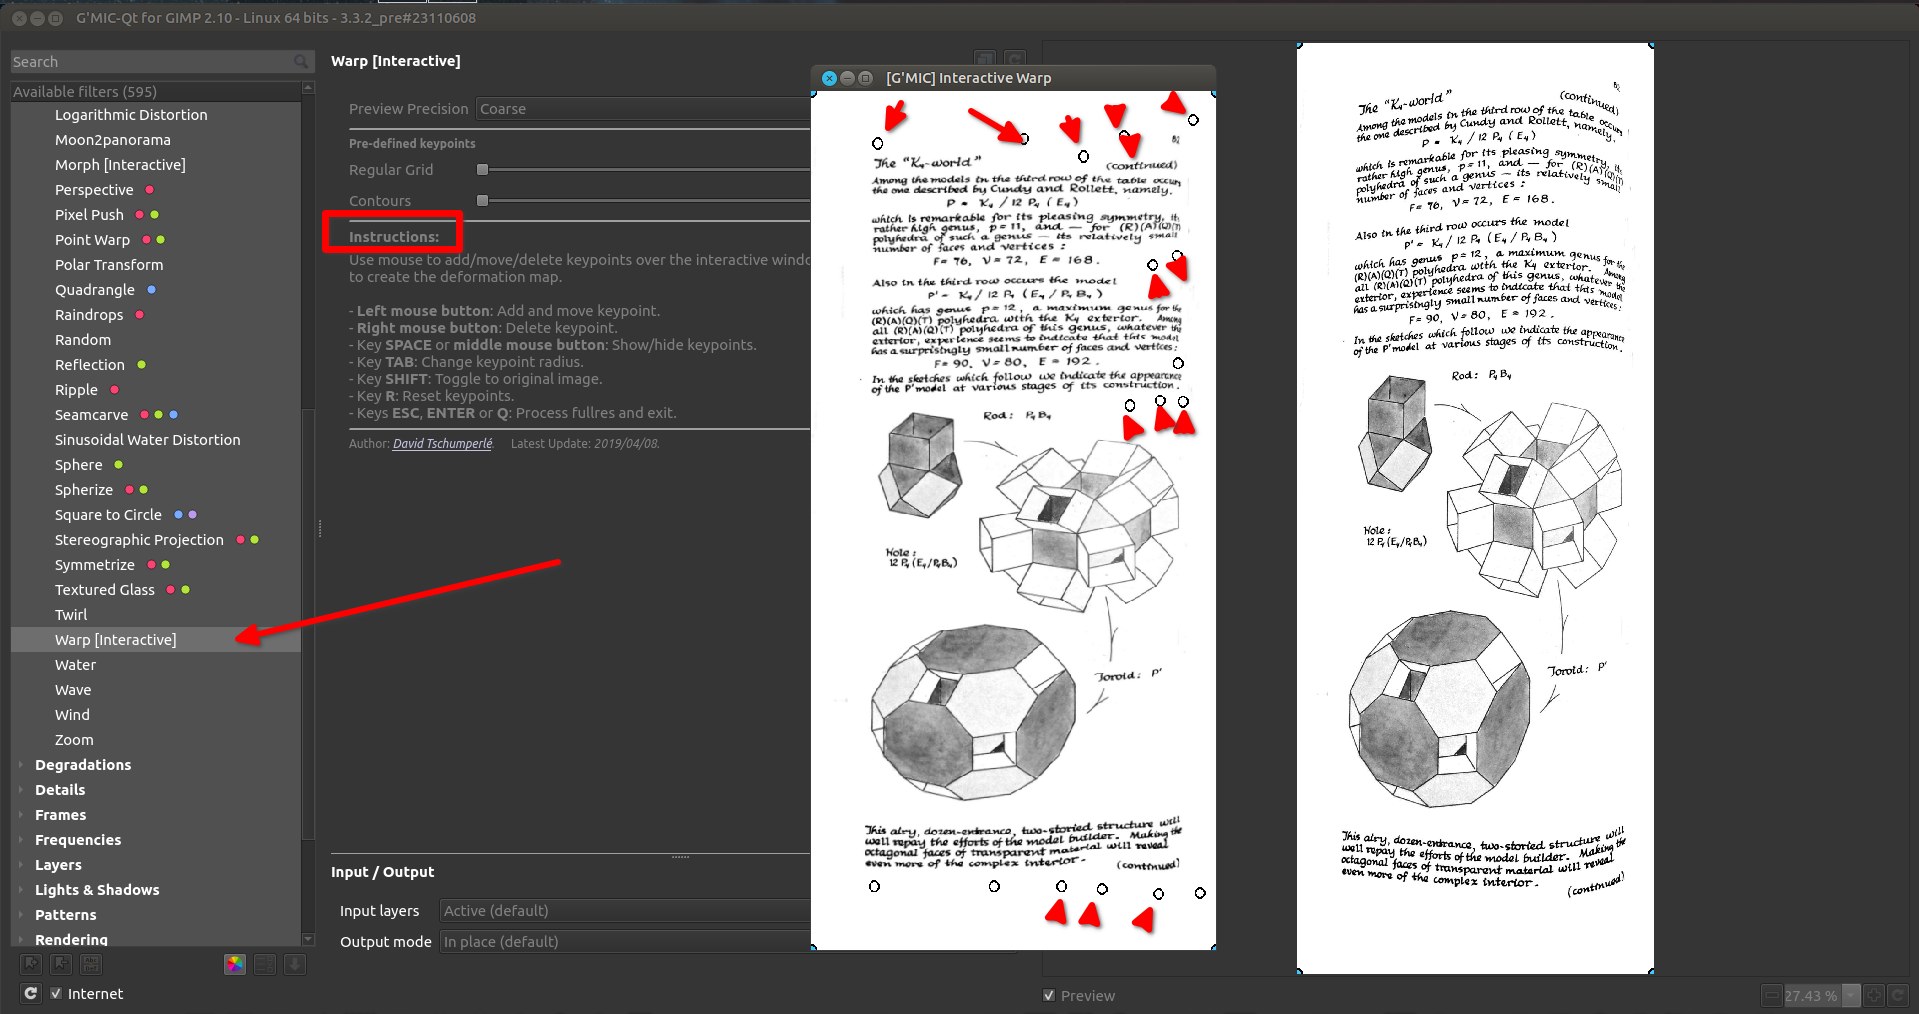
Task: Select the Wind filter
Action: (72, 715)
